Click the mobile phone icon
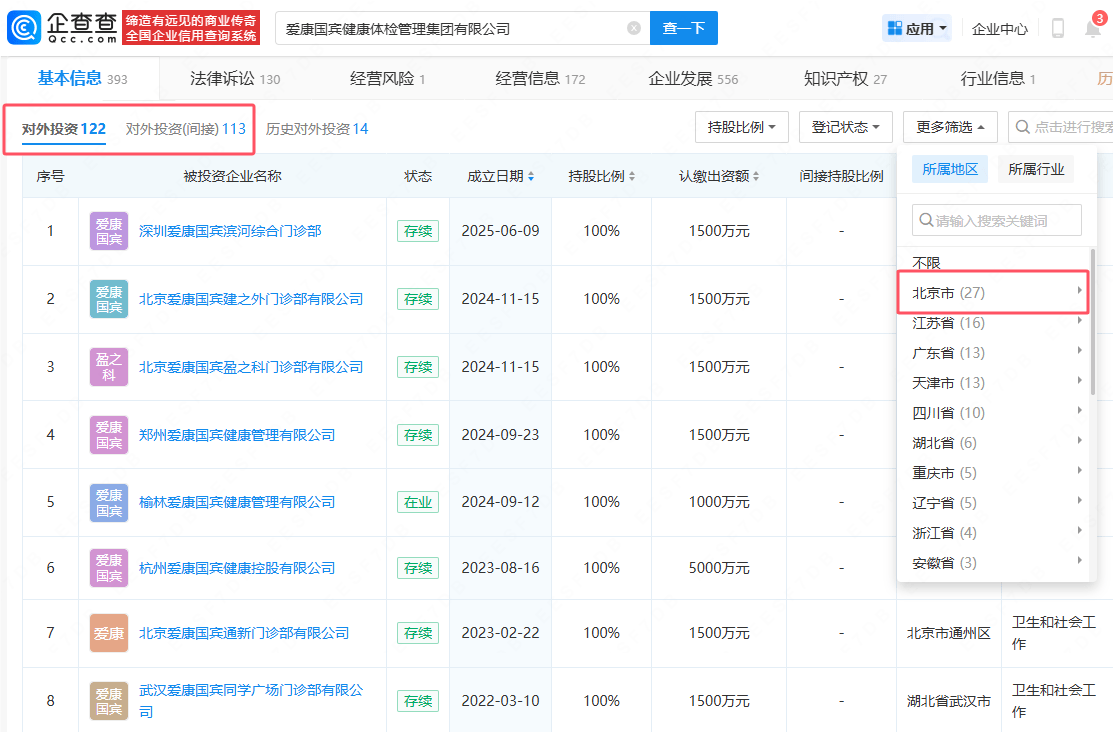Screen dimensions: 1113x732 pos(1057,29)
